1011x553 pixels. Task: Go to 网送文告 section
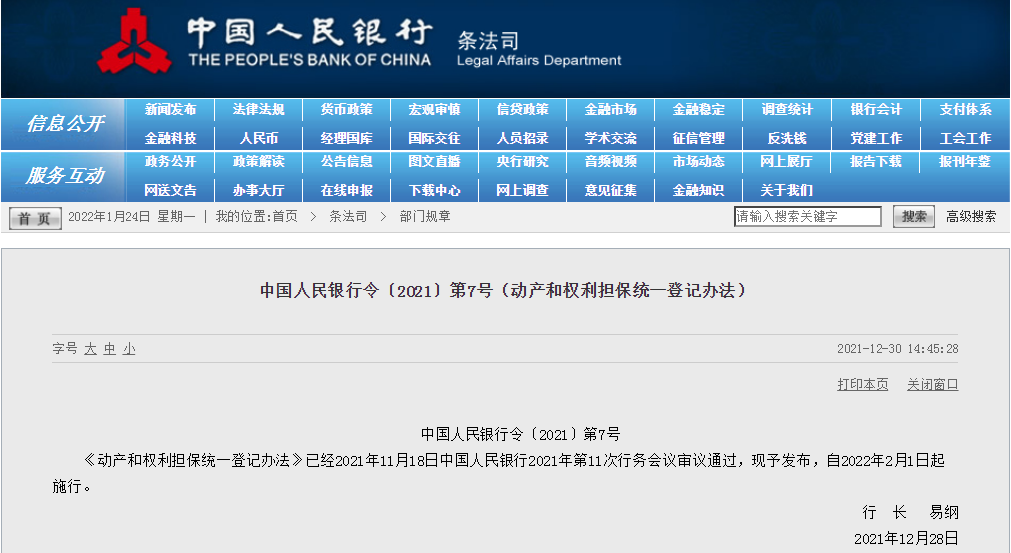pos(170,190)
